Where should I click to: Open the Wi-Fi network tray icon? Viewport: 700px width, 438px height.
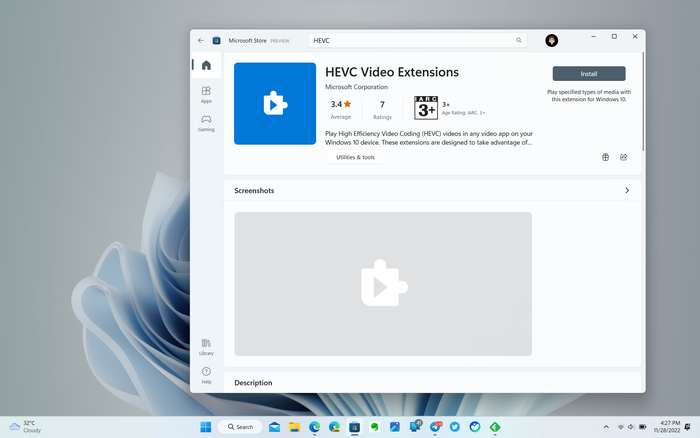click(x=621, y=427)
